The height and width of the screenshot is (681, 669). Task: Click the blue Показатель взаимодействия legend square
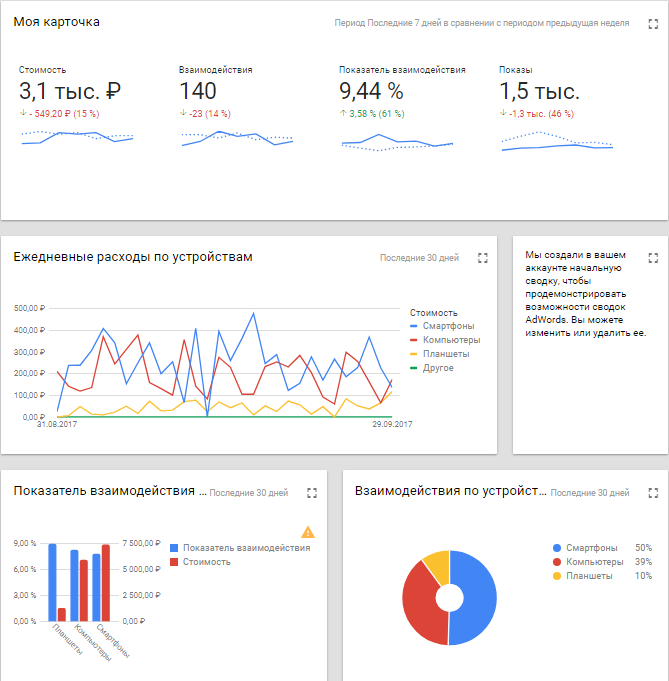point(174,548)
